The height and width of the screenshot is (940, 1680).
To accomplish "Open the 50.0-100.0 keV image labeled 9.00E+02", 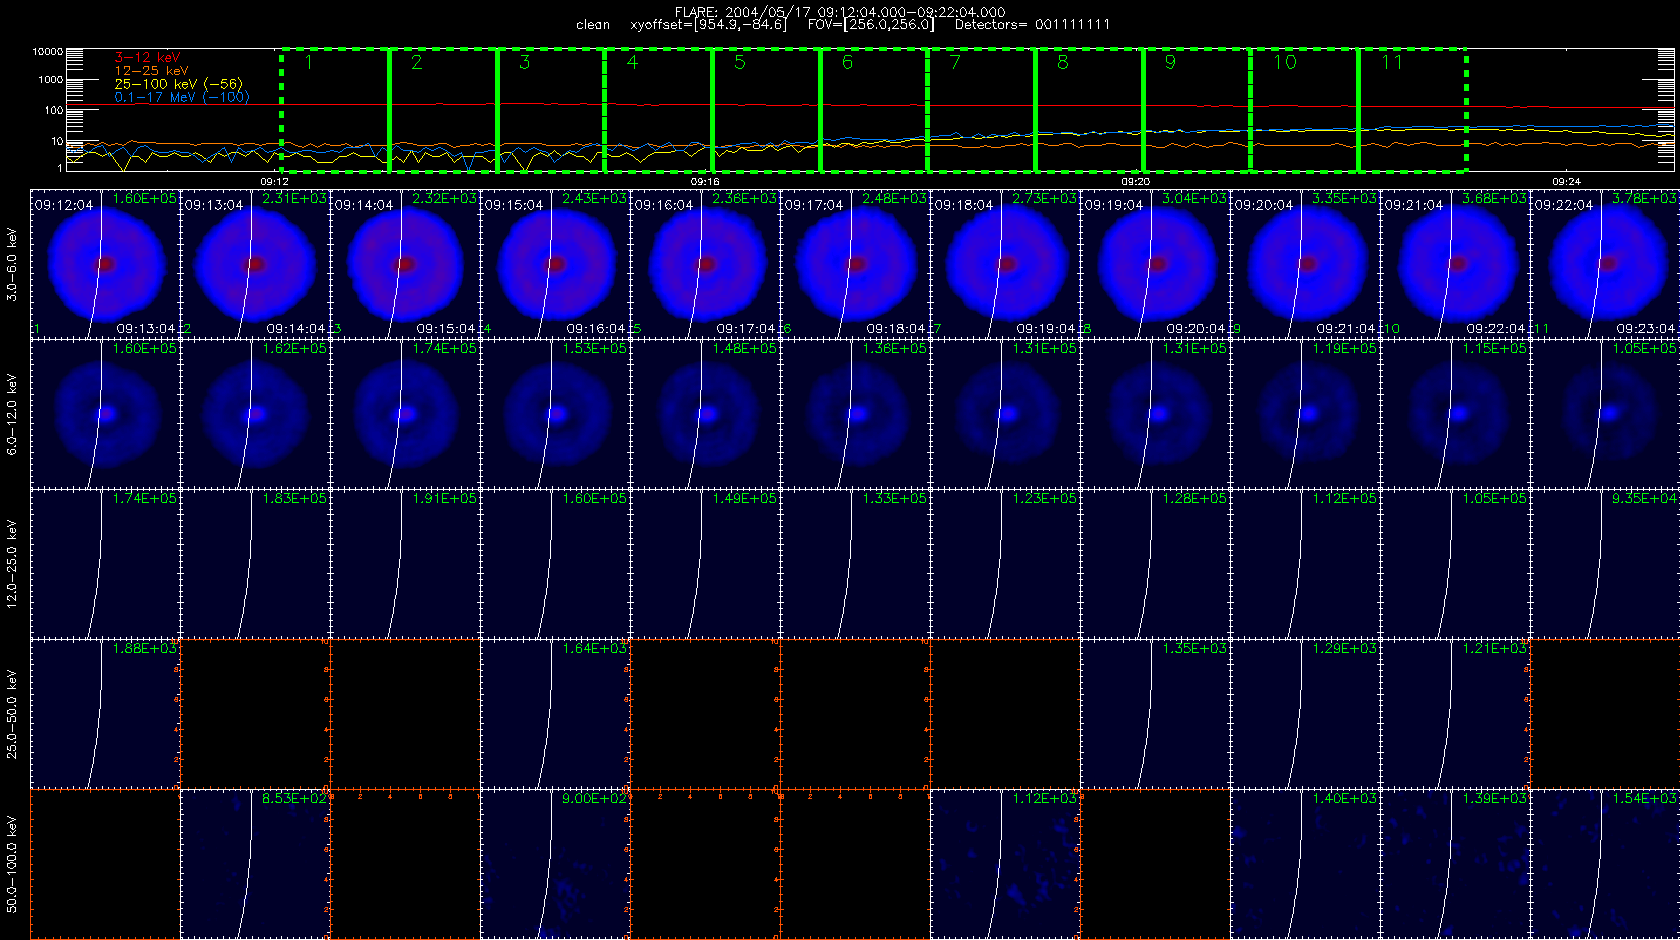I will (x=555, y=864).
